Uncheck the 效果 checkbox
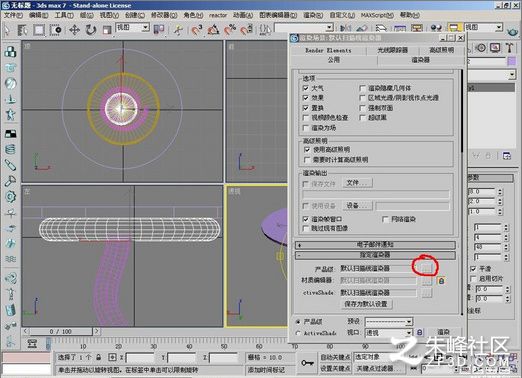This screenshot has width=522, height=378. (x=306, y=98)
